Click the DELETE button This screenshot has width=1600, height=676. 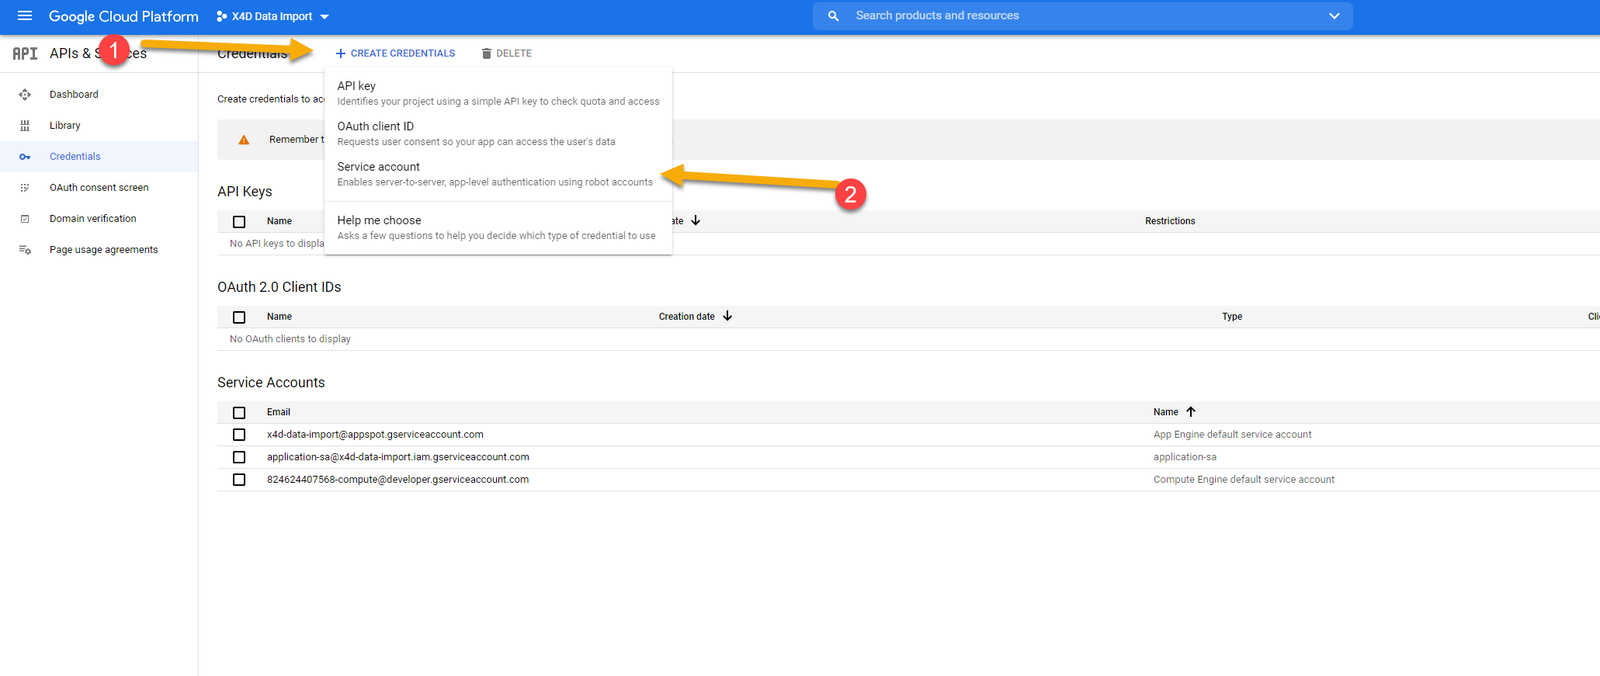pyautogui.click(x=506, y=54)
